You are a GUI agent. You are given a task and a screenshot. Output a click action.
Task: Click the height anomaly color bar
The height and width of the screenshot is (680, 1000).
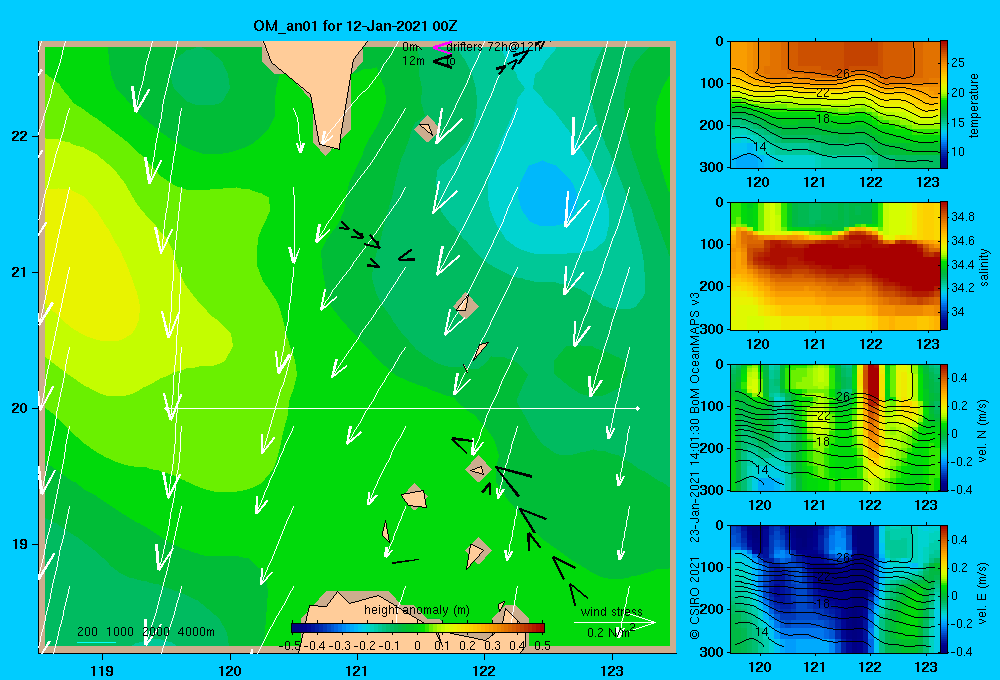[x=418, y=628]
